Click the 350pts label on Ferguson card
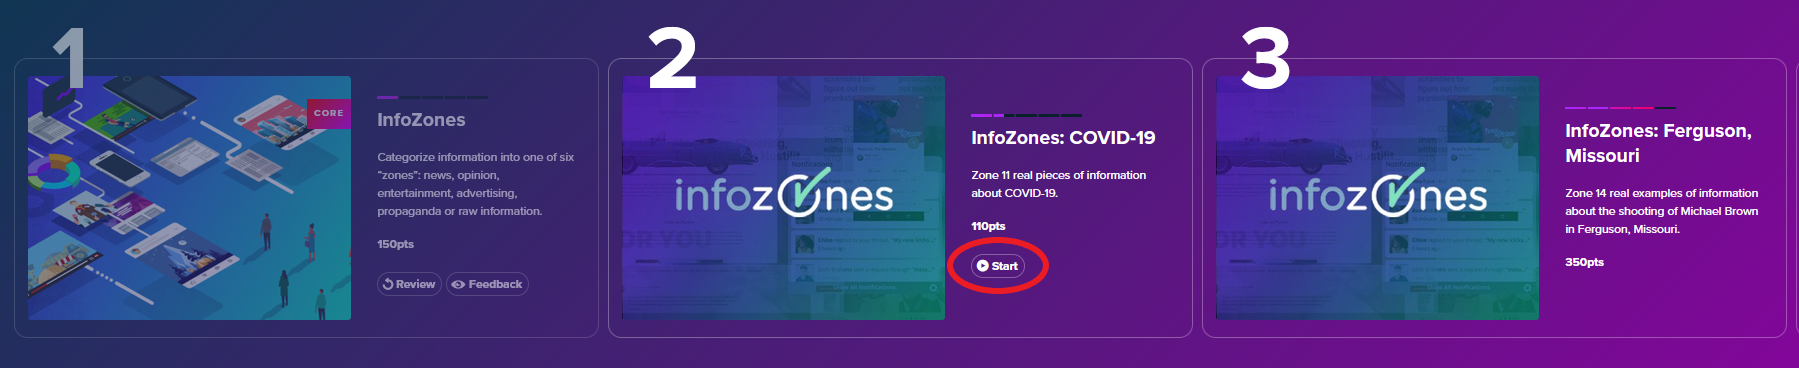Image resolution: width=1799 pixels, height=368 pixels. [x=1584, y=262]
